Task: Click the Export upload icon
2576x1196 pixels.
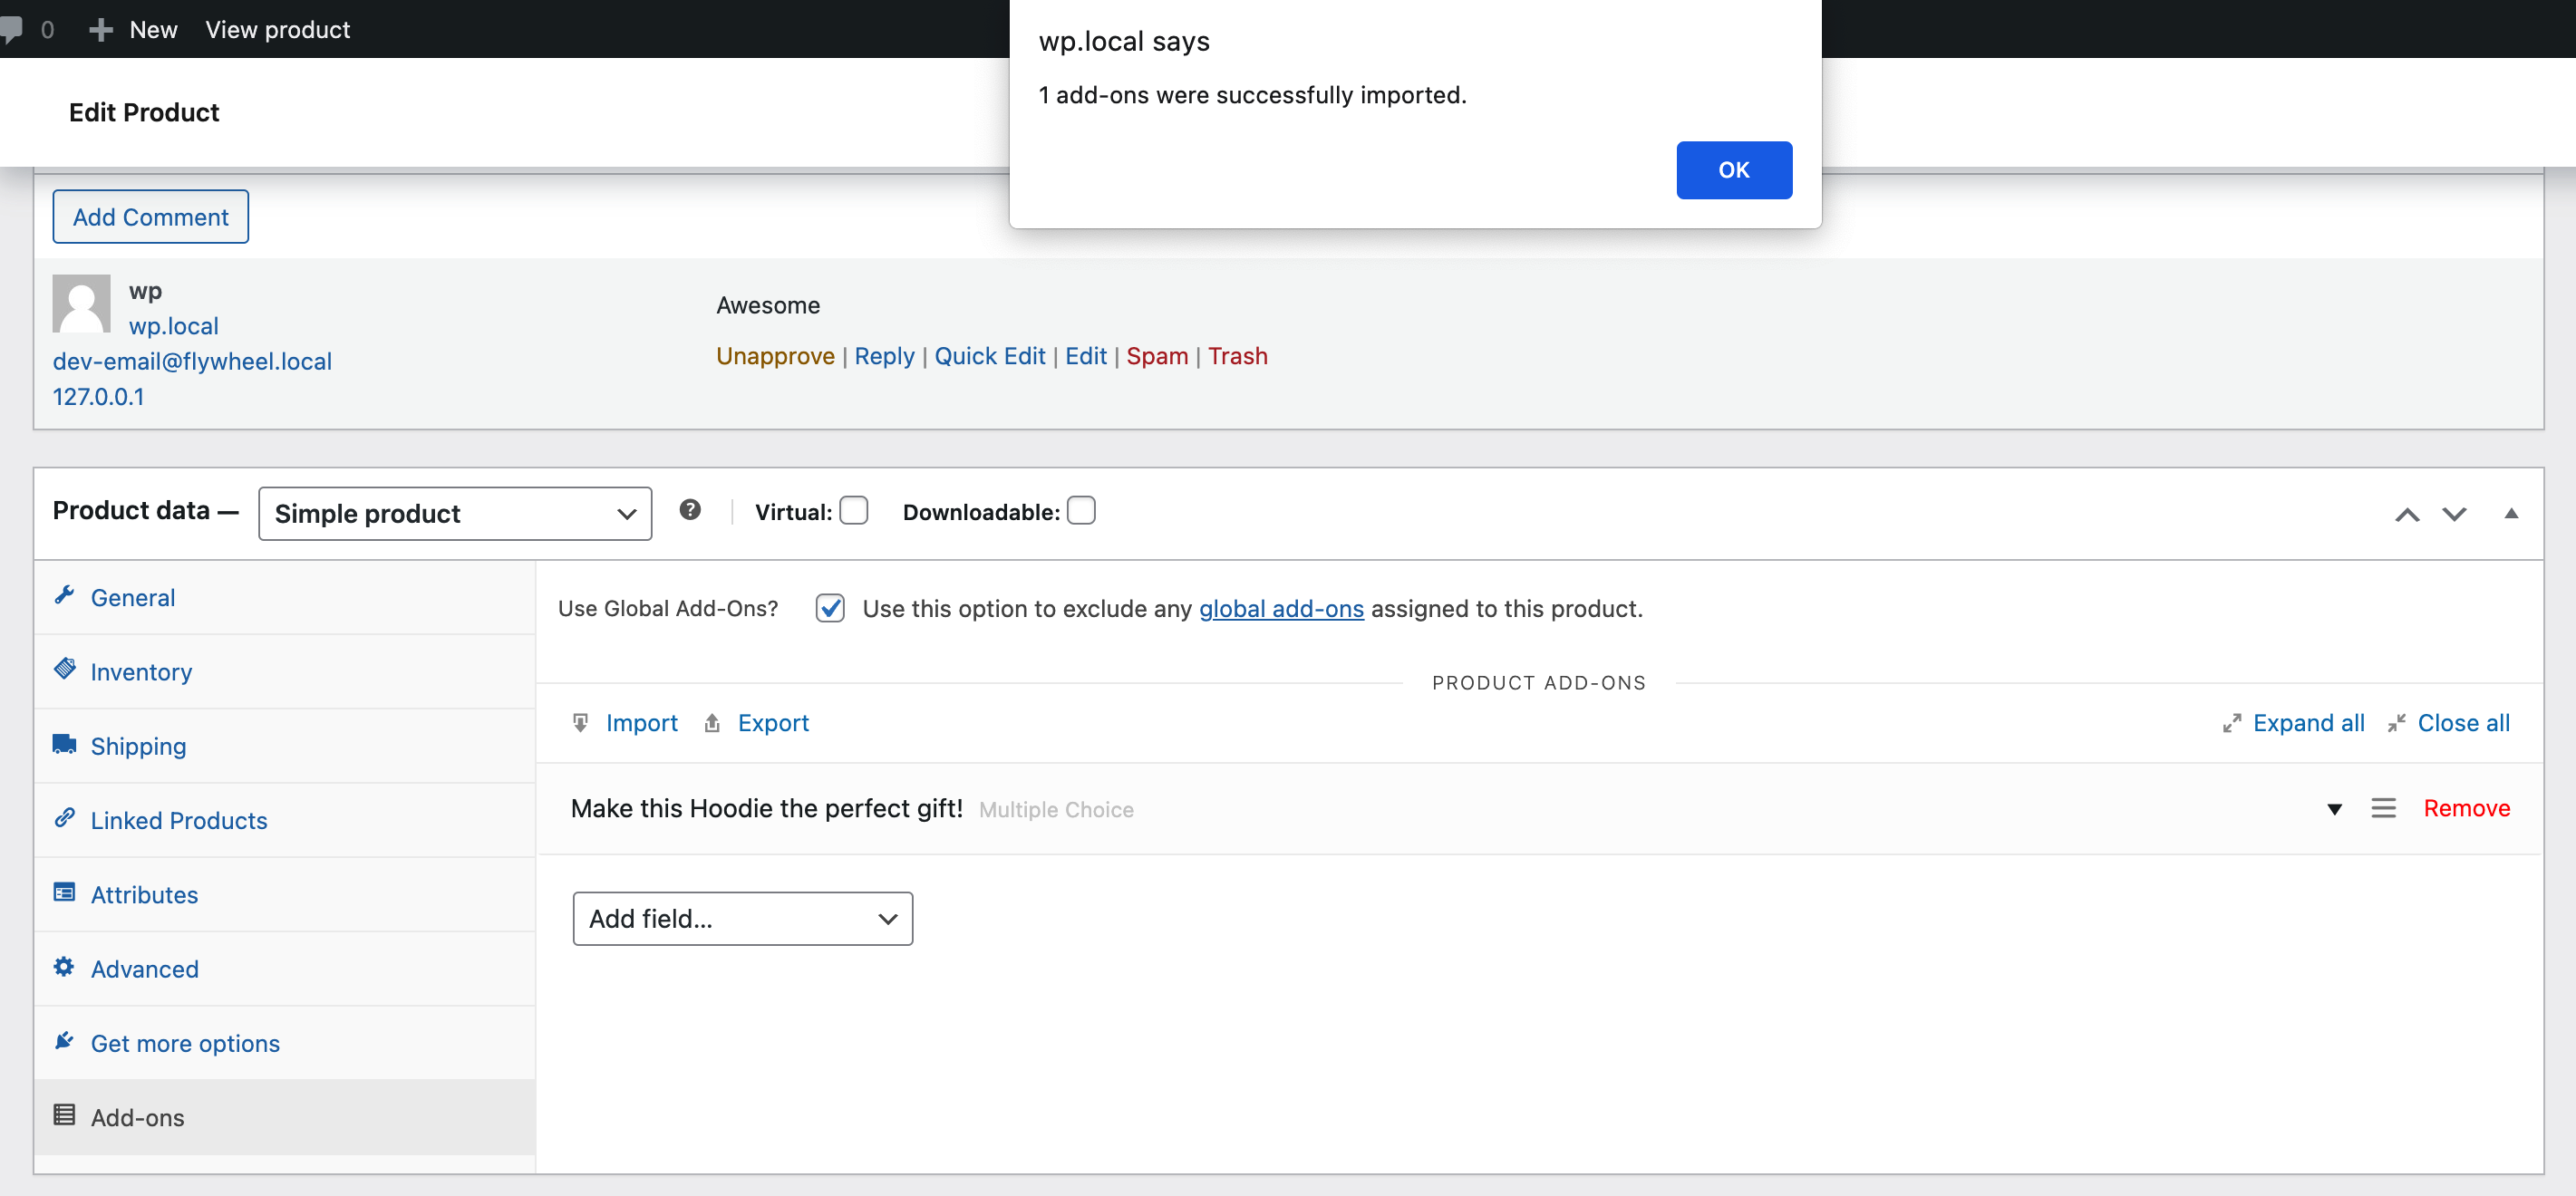Action: pos(712,723)
